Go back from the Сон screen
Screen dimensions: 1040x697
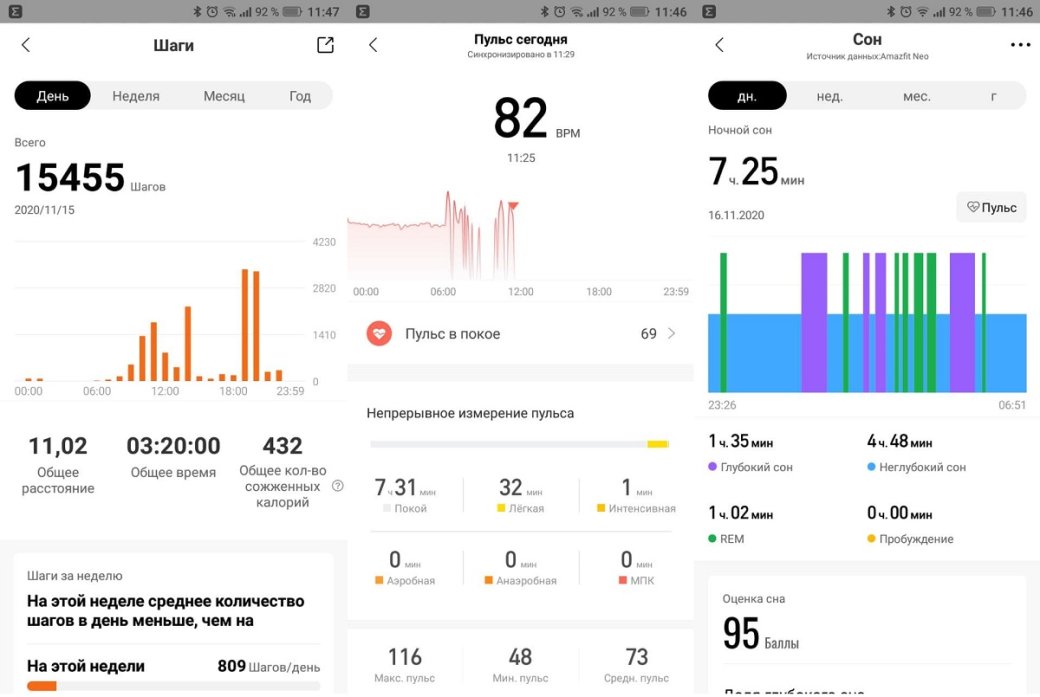click(720, 45)
